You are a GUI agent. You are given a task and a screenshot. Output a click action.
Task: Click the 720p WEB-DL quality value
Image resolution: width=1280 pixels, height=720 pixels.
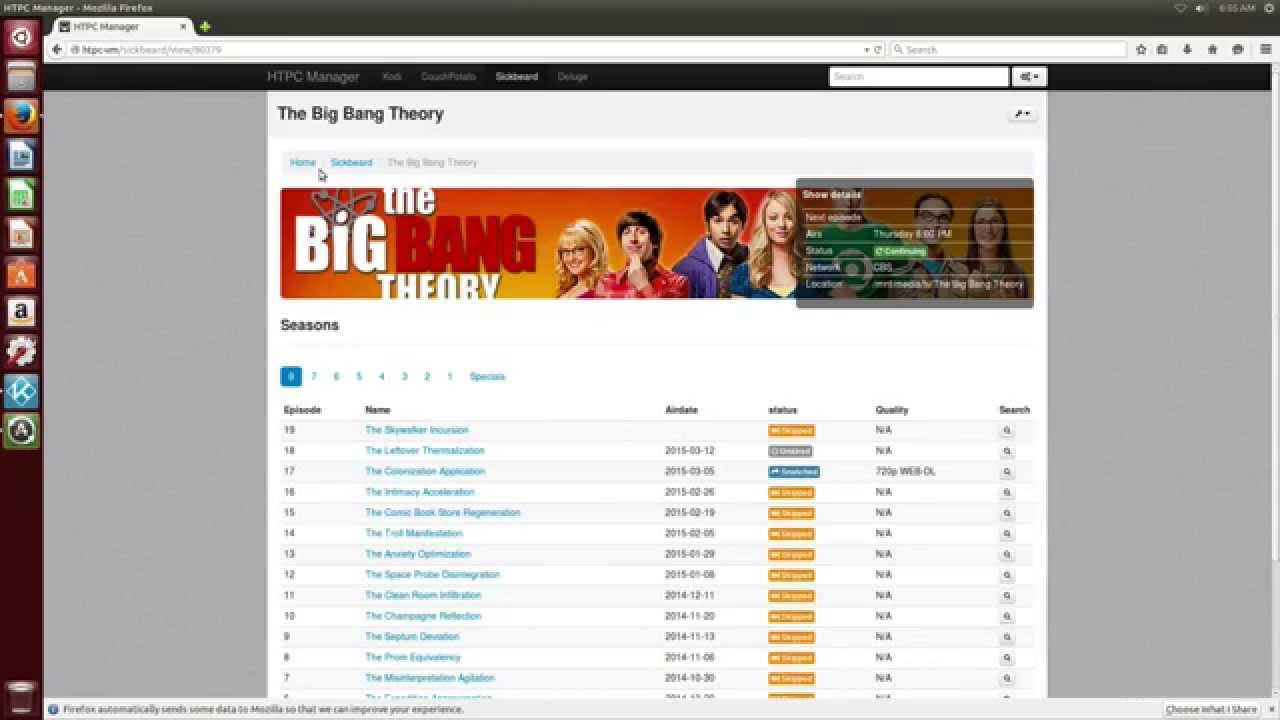pyautogui.click(x=905, y=472)
